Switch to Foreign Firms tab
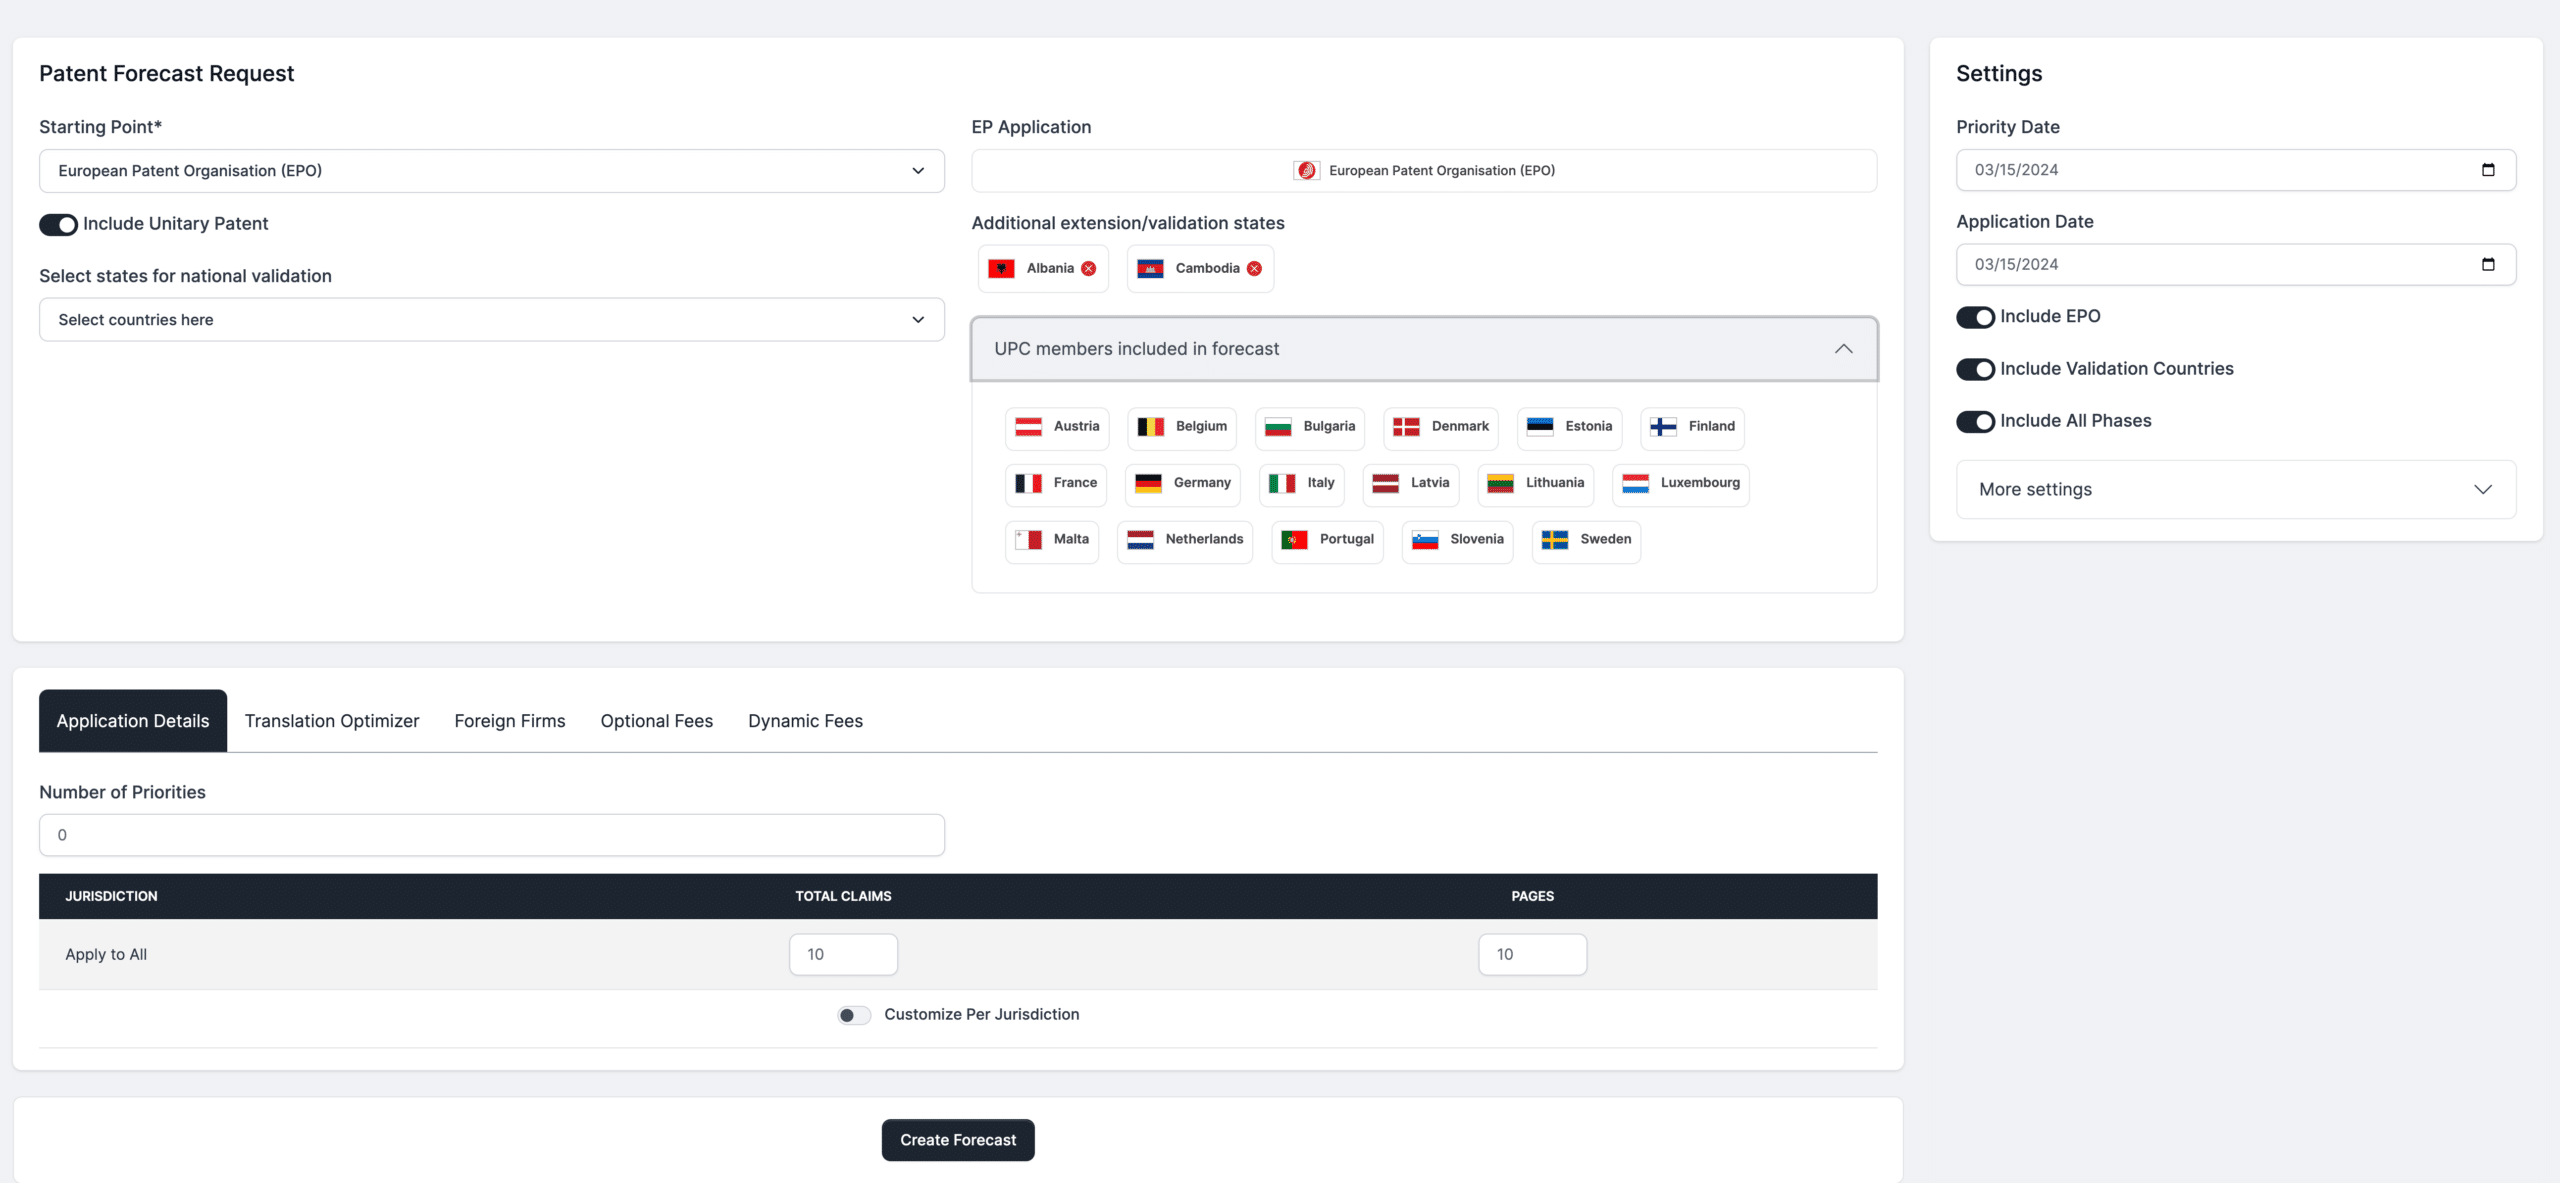Image resolution: width=2560 pixels, height=1183 pixels. click(x=510, y=721)
